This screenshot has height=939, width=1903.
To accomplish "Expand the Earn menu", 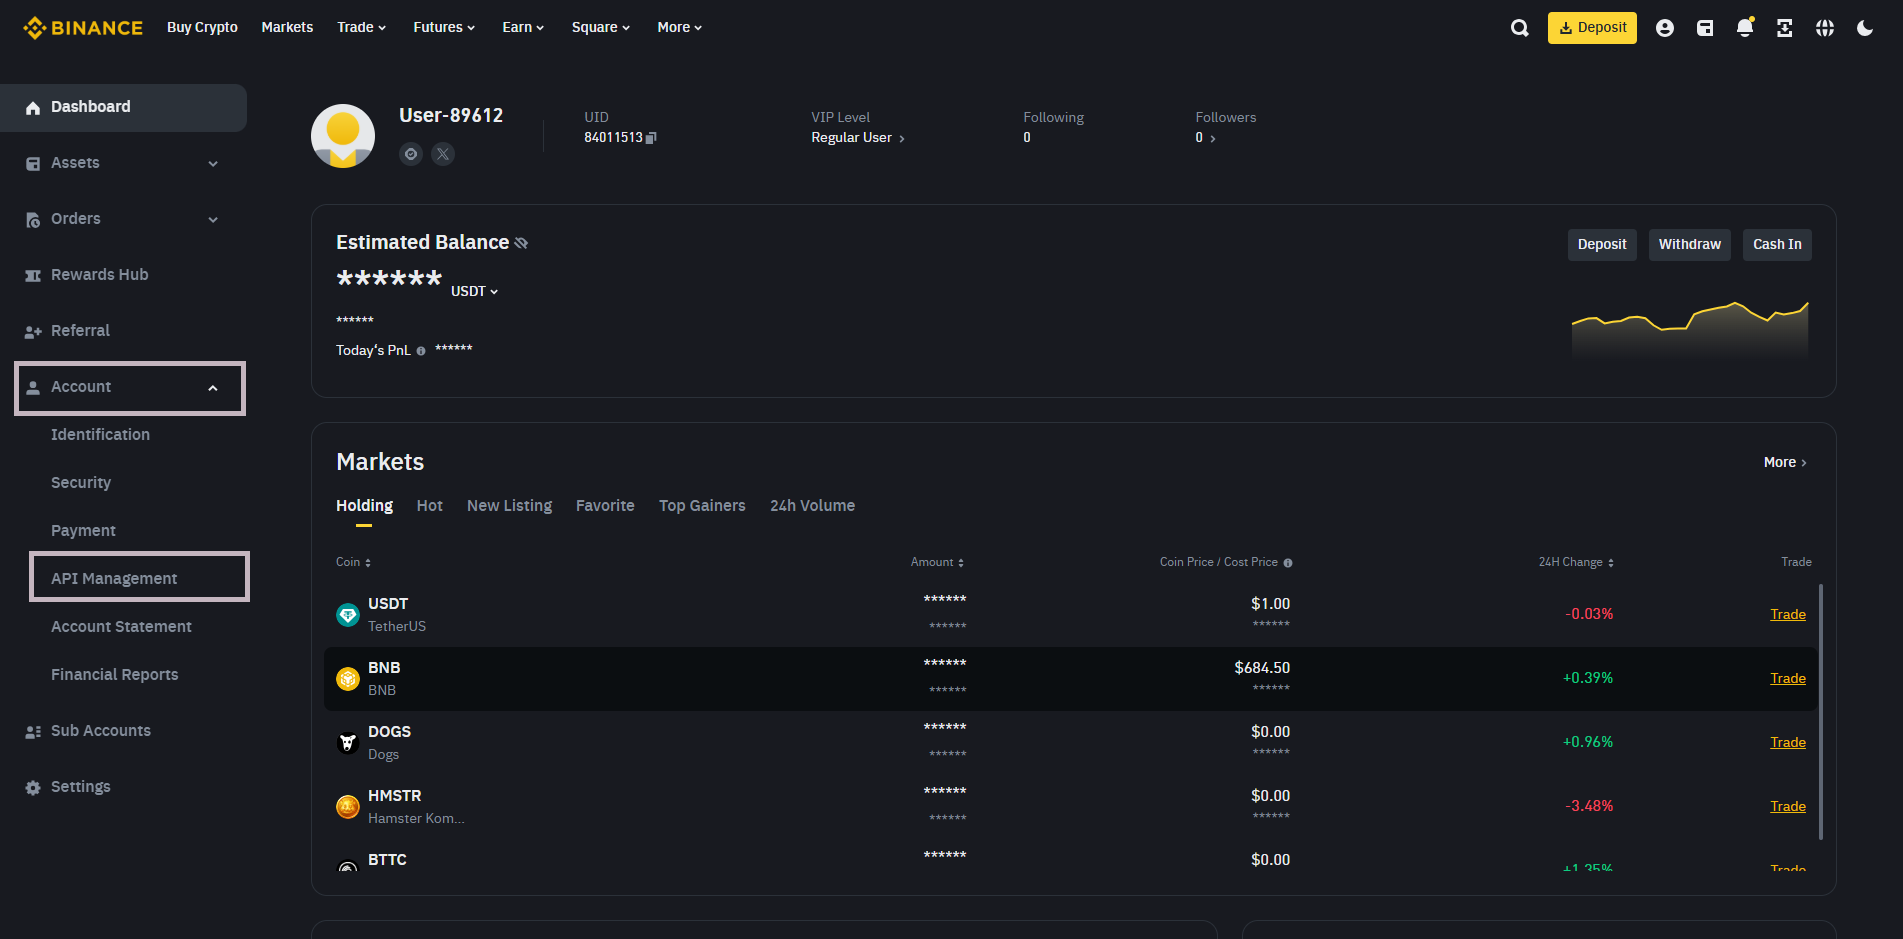I will (x=523, y=28).
